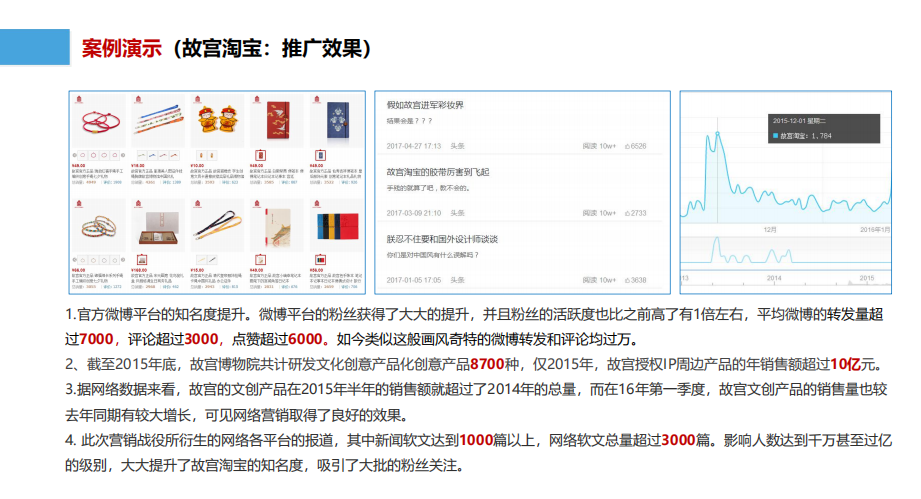Click Palace Museum logo on red bracelet card
921x499 pixels.
[79, 99]
